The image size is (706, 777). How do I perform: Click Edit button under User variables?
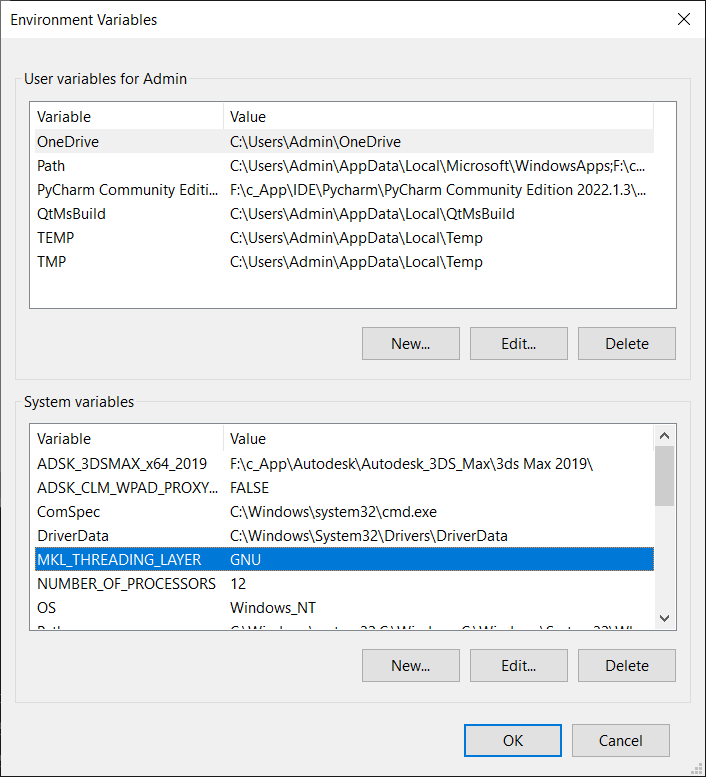click(x=518, y=343)
